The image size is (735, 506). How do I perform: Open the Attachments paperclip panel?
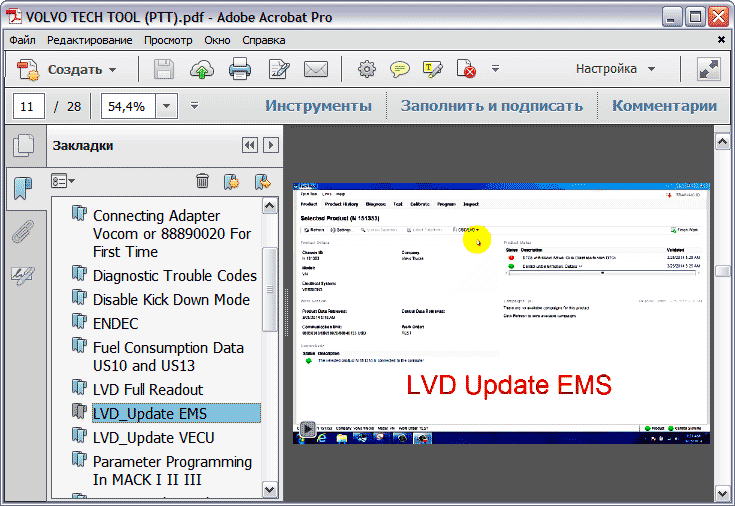pyautogui.click(x=22, y=232)
